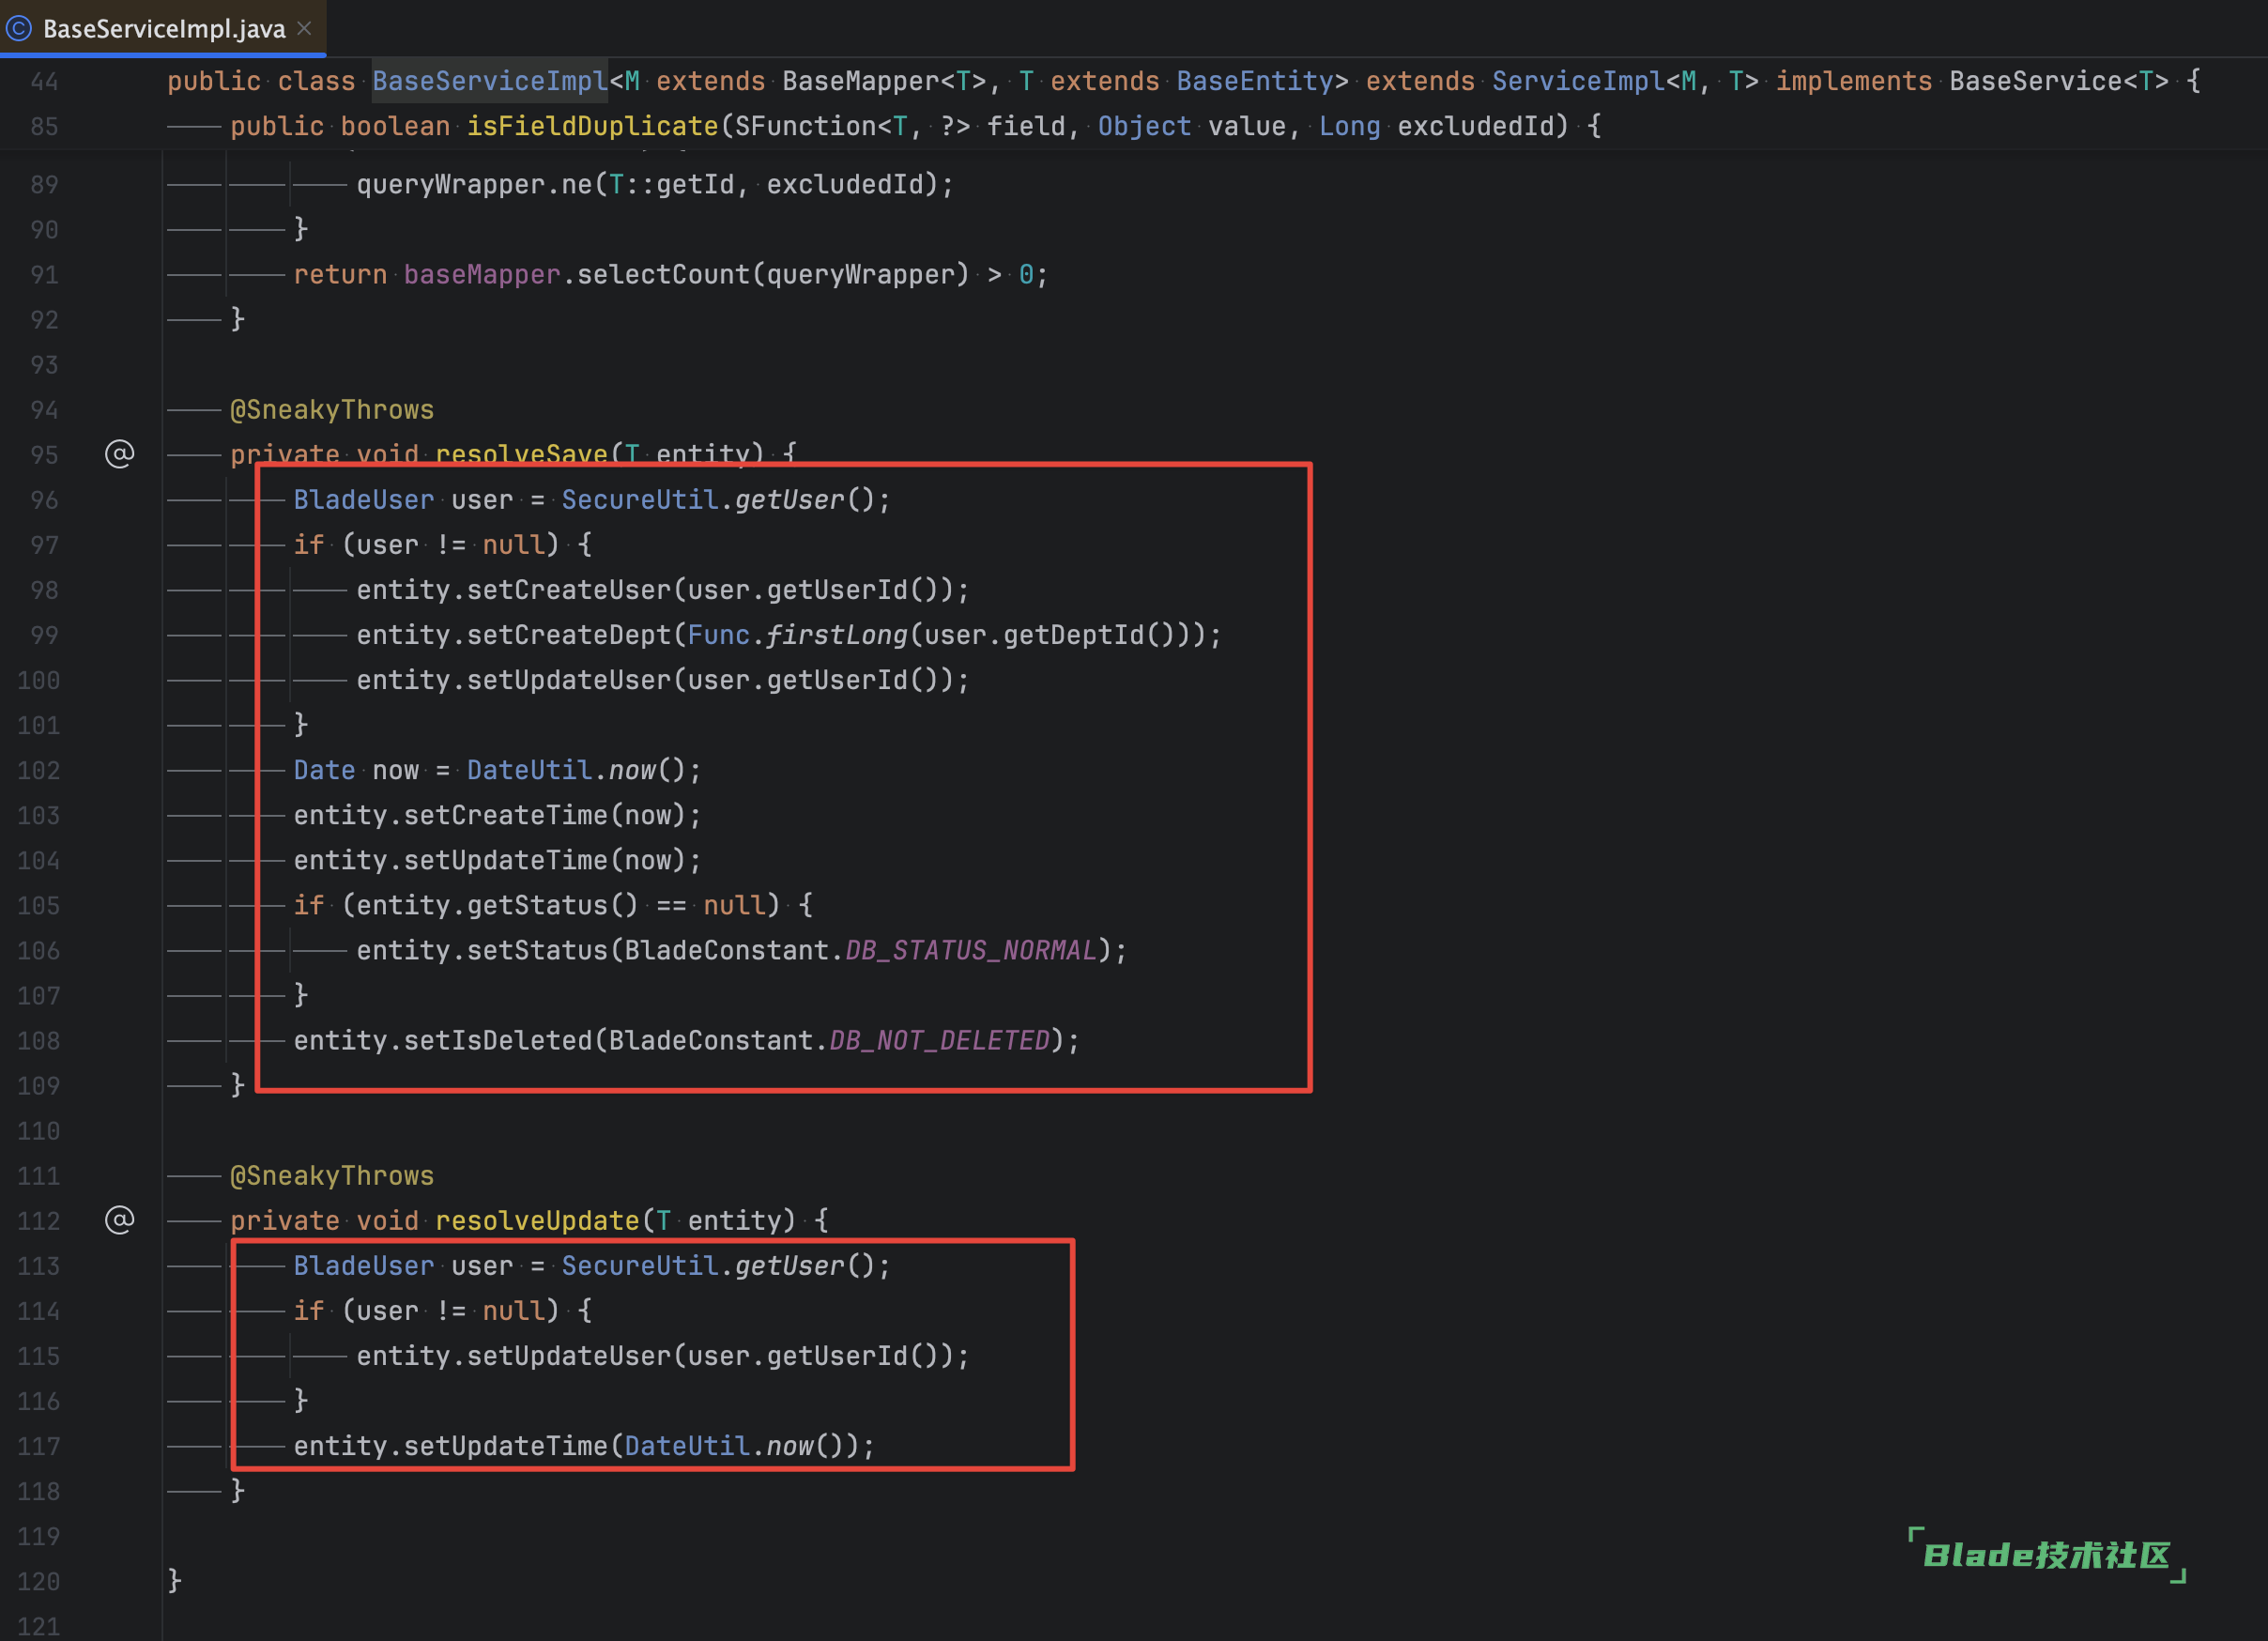Click the @ gutter icon at line 95
The image size is (2268, 1641).
(x=119, y=454)
